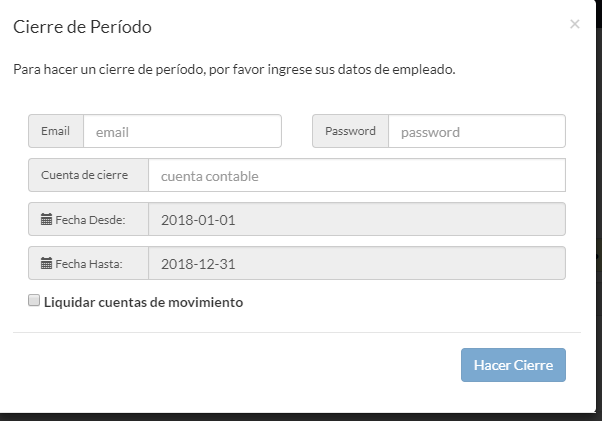Click the Fecha Hasta calendar icon
The height and width of the screenshot is (421, 602).
click(x=46, y=263)
